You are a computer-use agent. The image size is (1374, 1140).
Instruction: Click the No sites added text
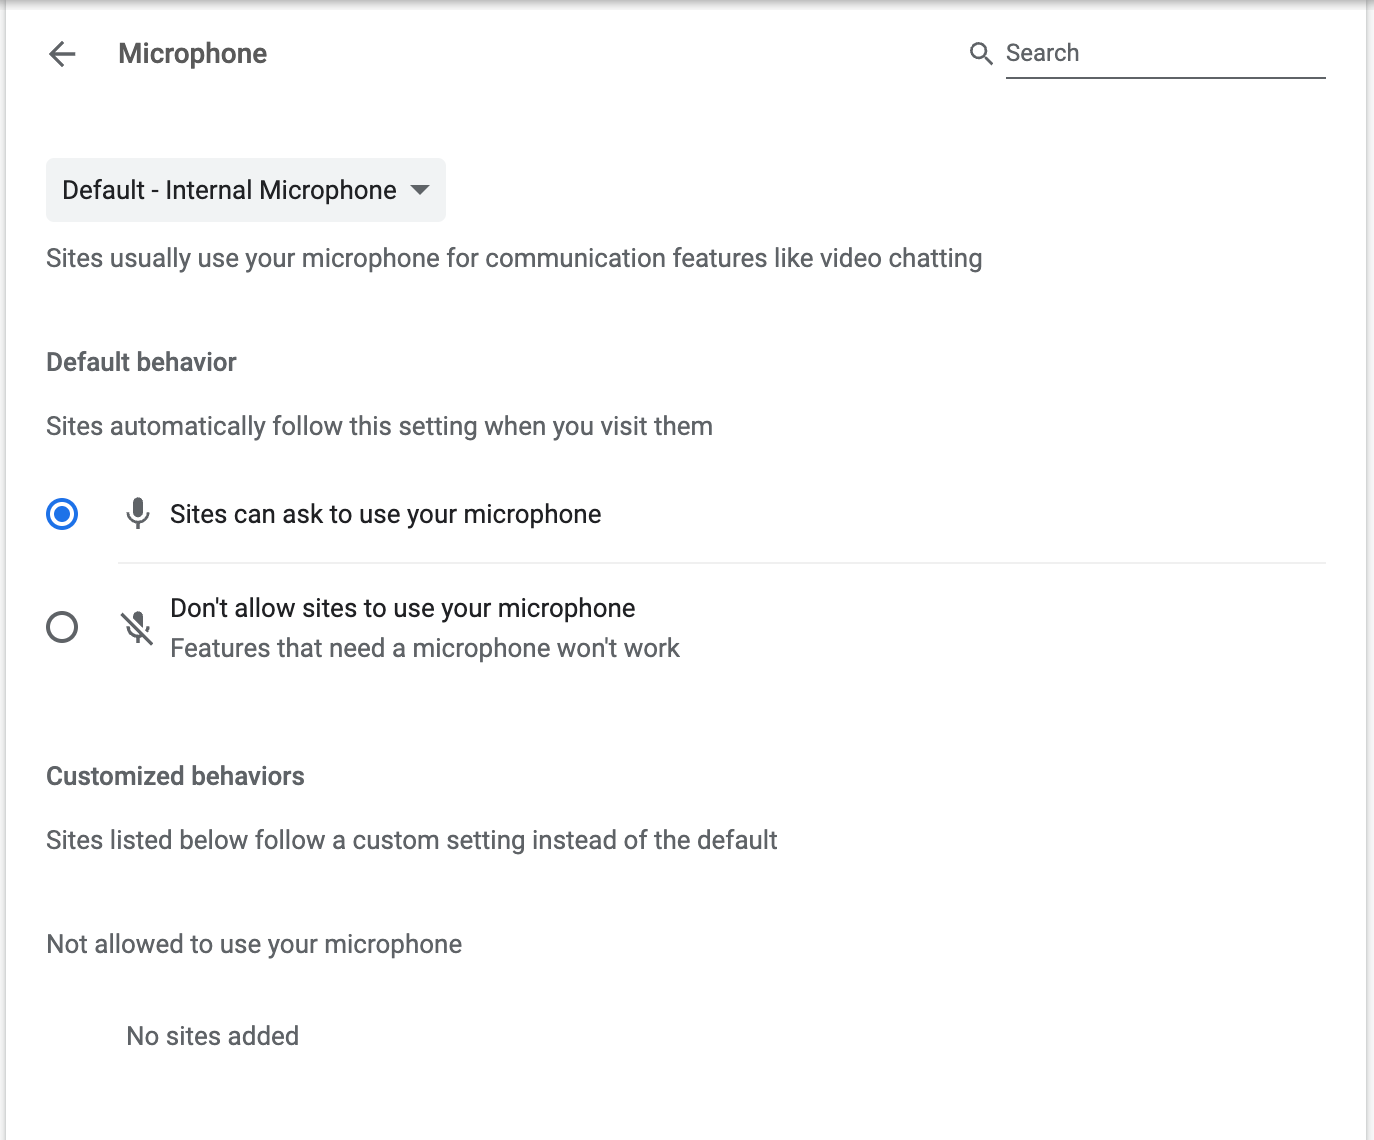(x=212, y=1036)
